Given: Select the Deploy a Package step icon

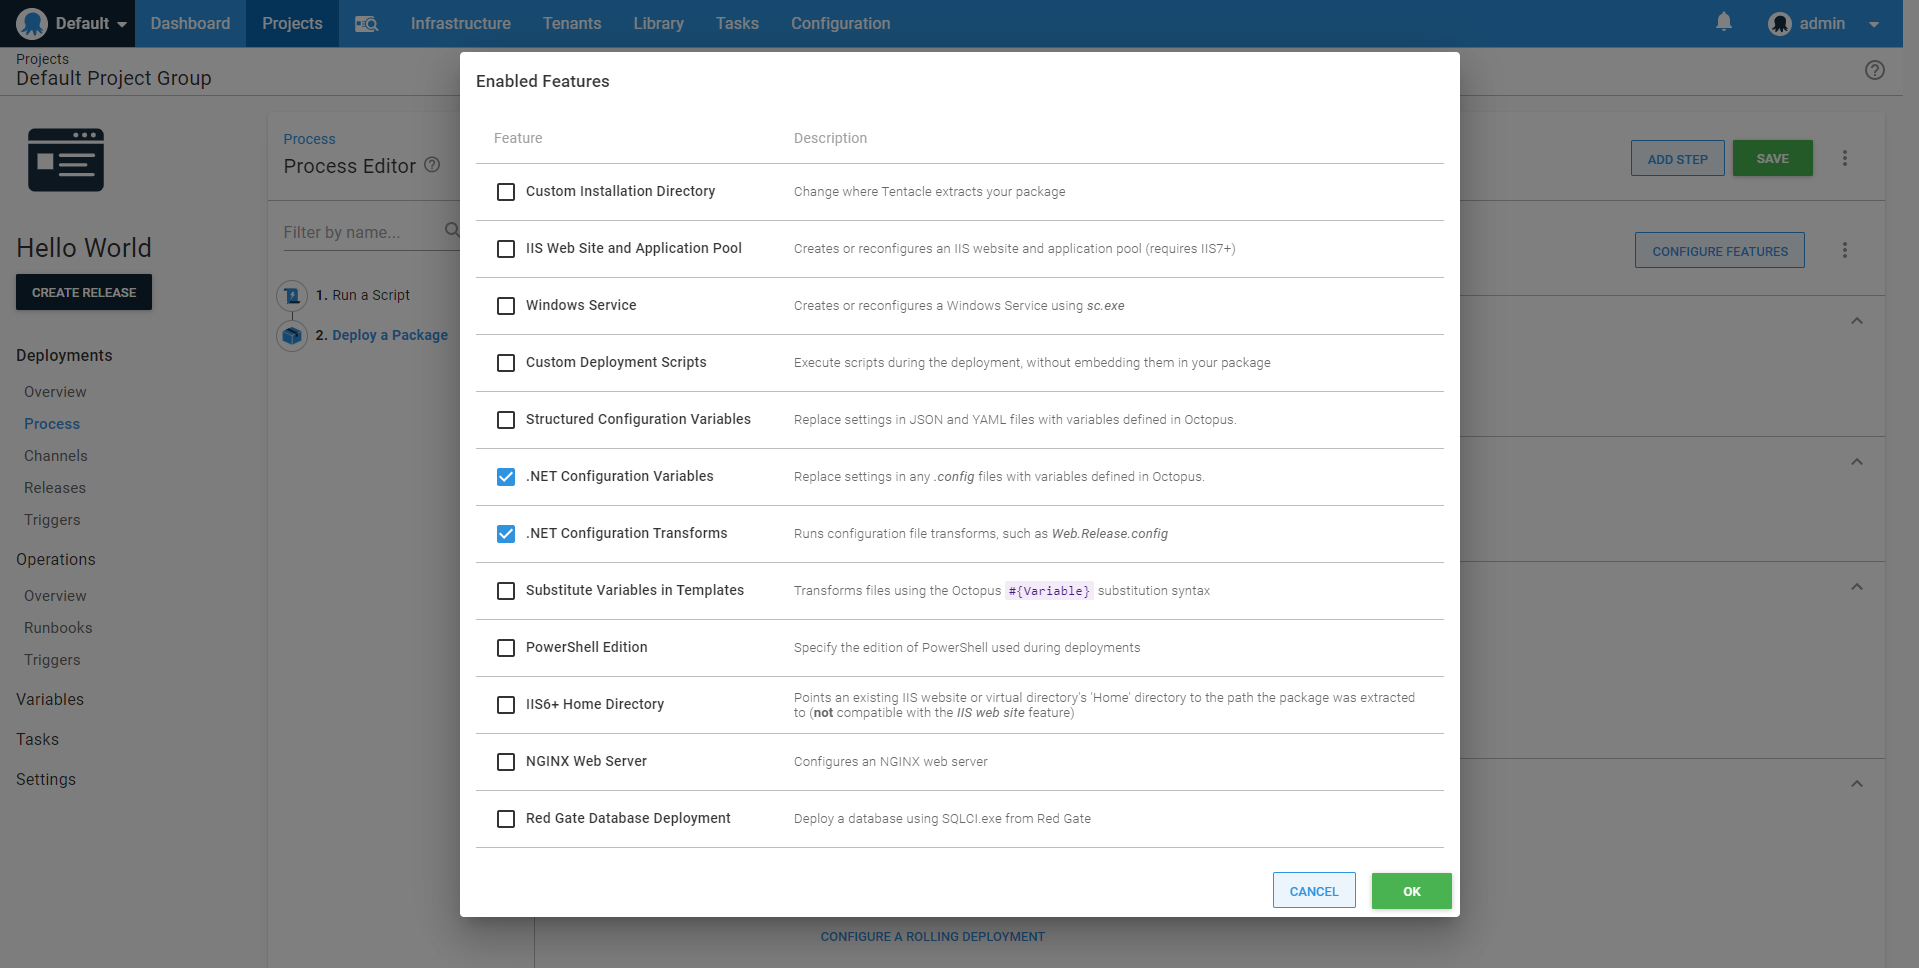Looking at the screenshot, I should coord(291,335).
